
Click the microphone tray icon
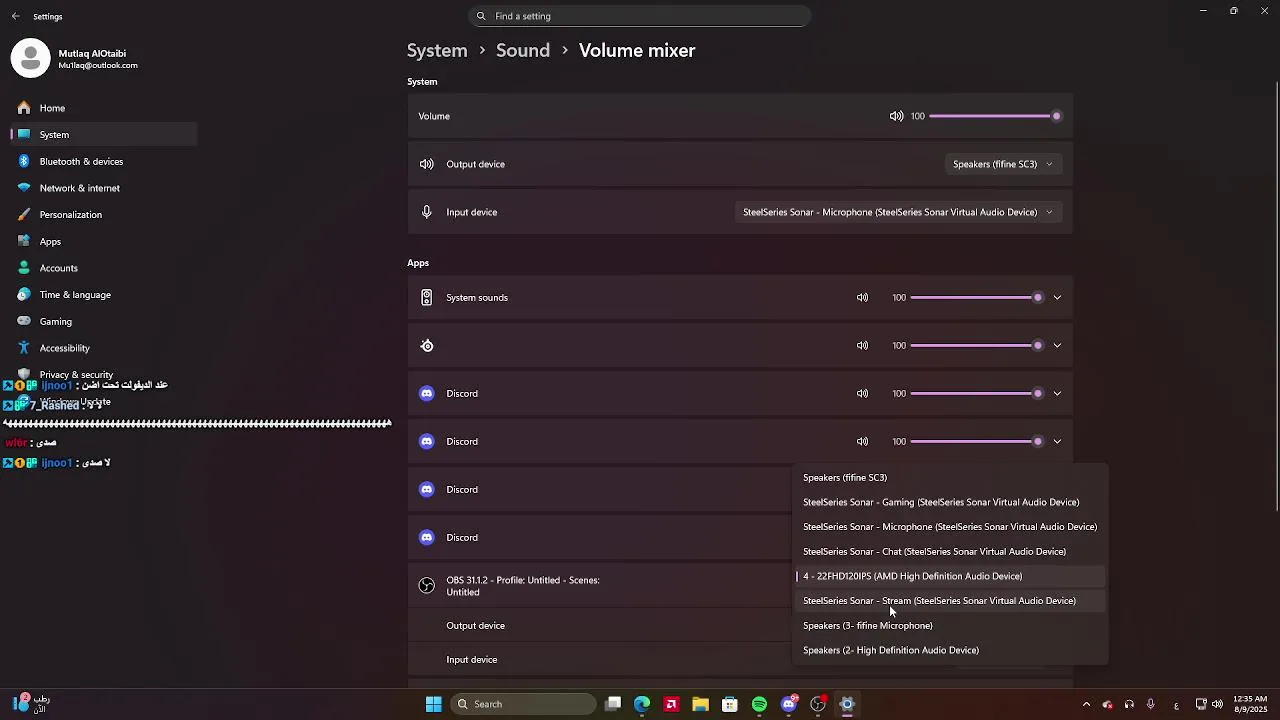(1151, 704)
